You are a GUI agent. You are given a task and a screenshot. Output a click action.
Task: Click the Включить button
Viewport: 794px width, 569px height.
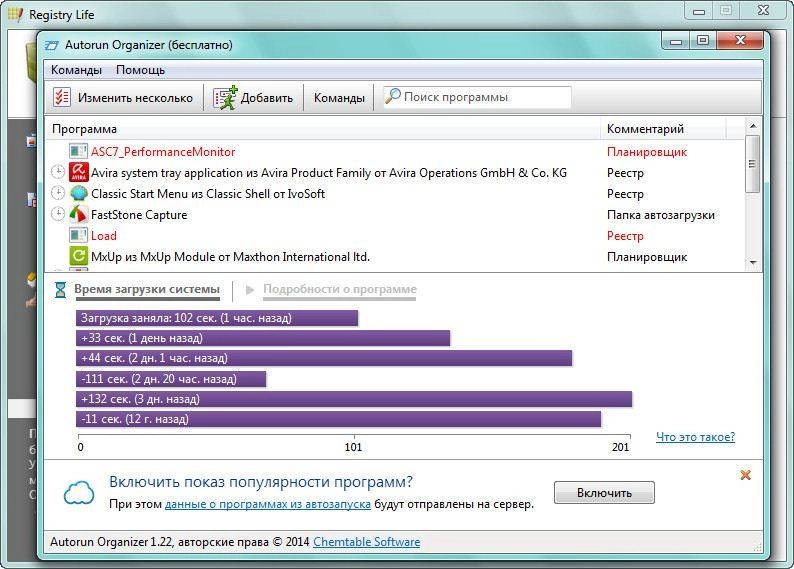pyautogui.click(x=604, y=493)
